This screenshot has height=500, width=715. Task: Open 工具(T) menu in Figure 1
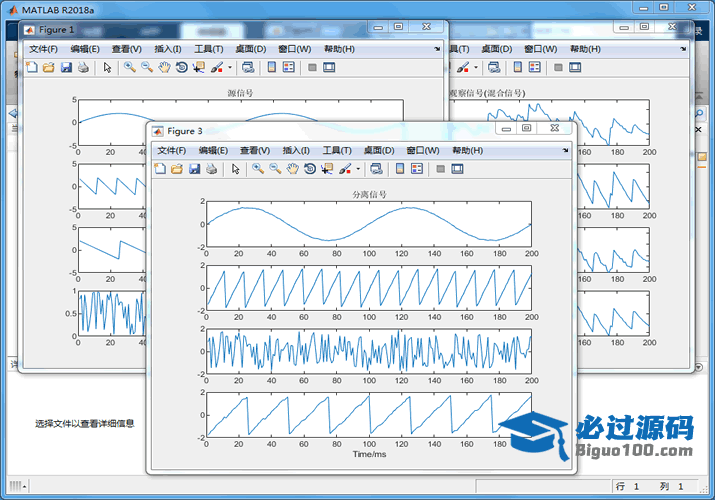pyautogui.click(x=208, y=48)
